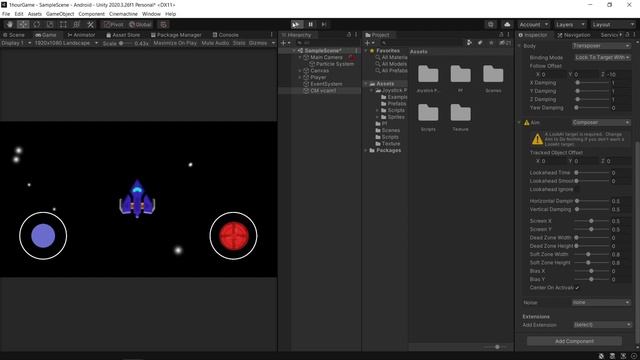Click the Project panel create plus button
640x360 pixels.
pos(369,43)
